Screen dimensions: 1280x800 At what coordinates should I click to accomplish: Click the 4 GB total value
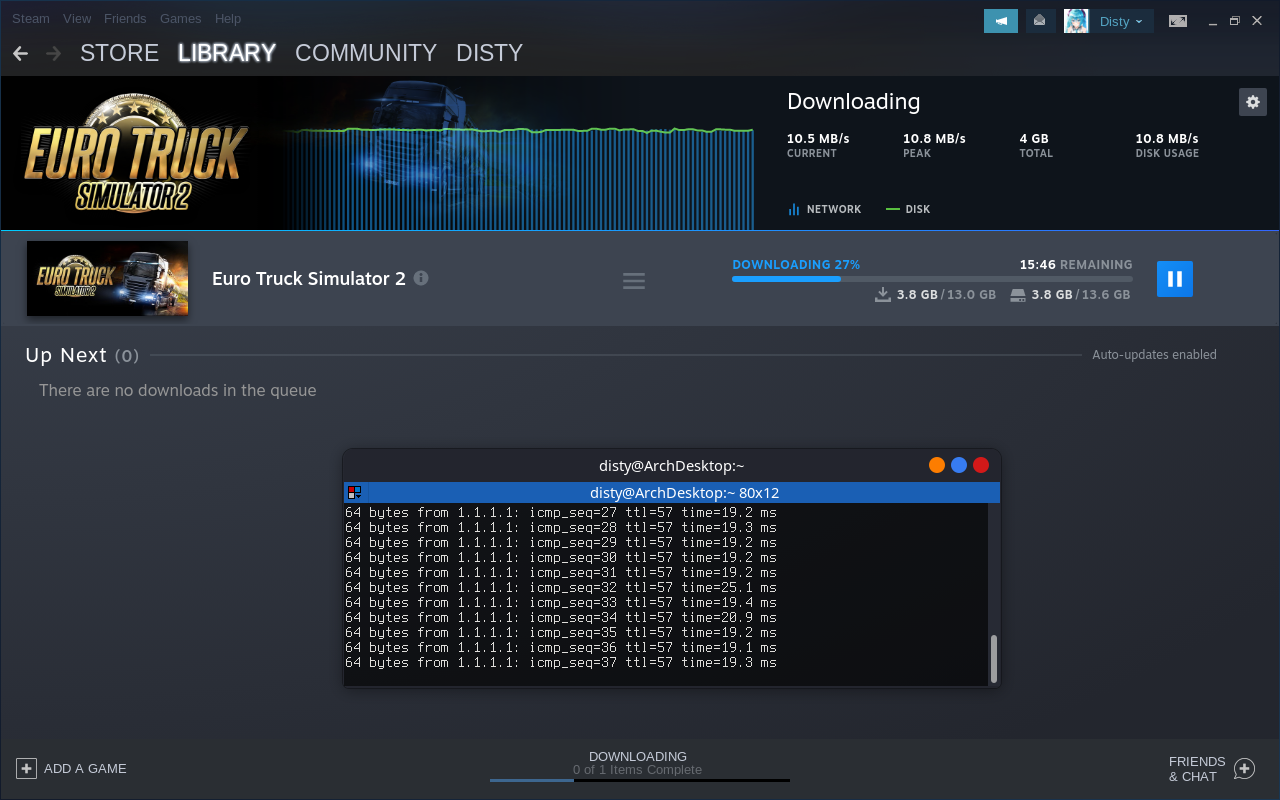[x=1034, y=138]
